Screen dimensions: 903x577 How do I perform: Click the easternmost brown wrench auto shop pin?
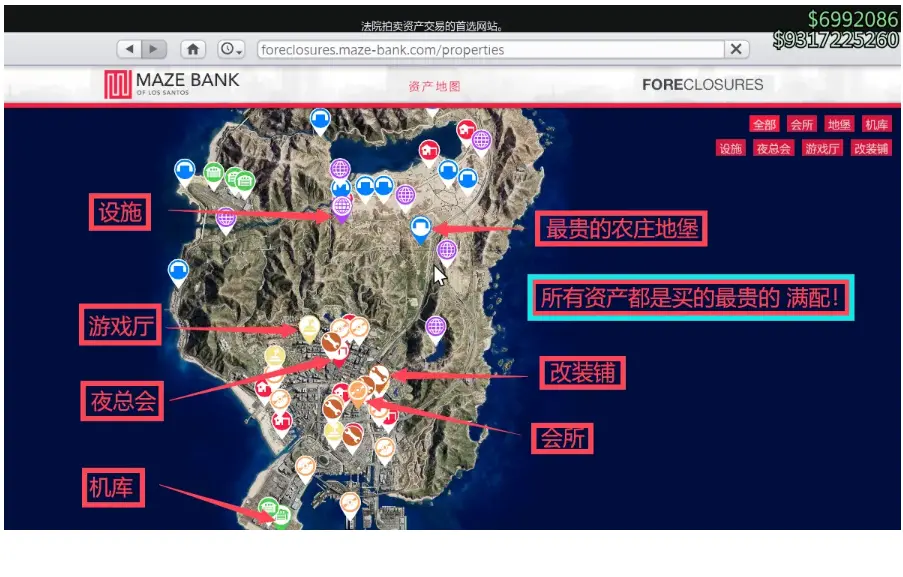click(379, 377)
